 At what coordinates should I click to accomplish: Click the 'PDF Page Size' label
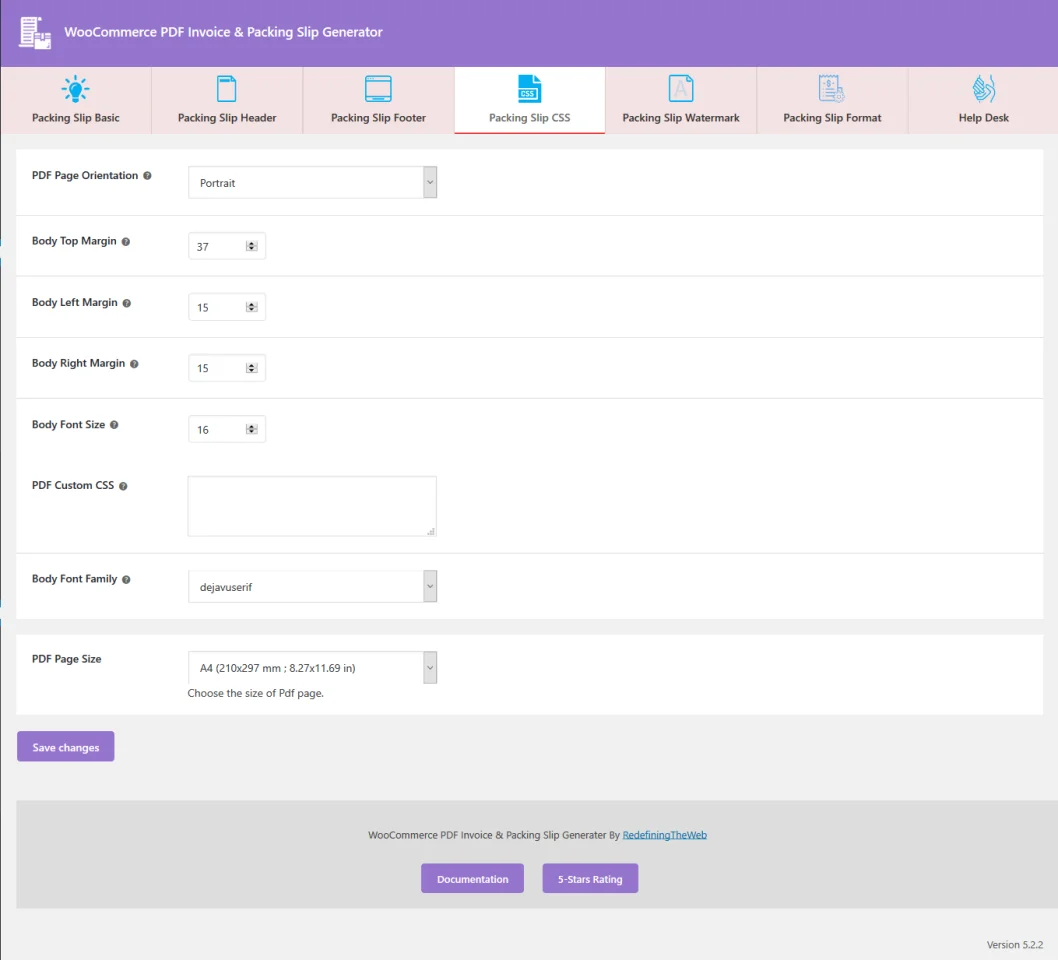[x=67, y=659]
